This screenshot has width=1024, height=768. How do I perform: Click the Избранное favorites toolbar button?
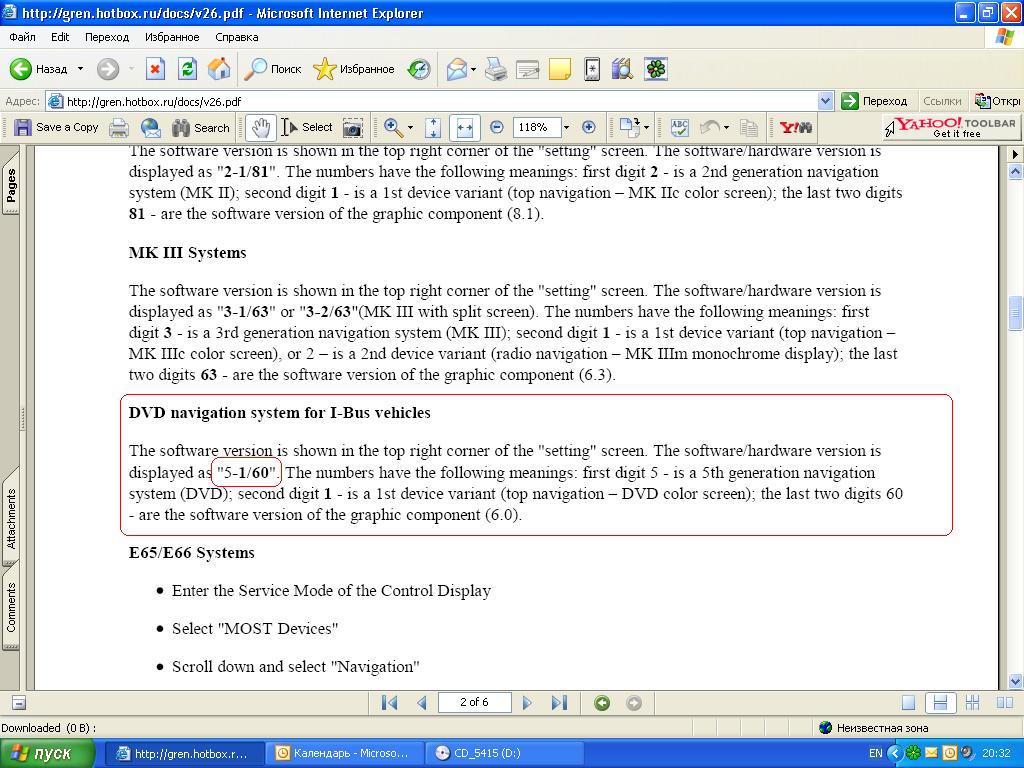(354, 69)
